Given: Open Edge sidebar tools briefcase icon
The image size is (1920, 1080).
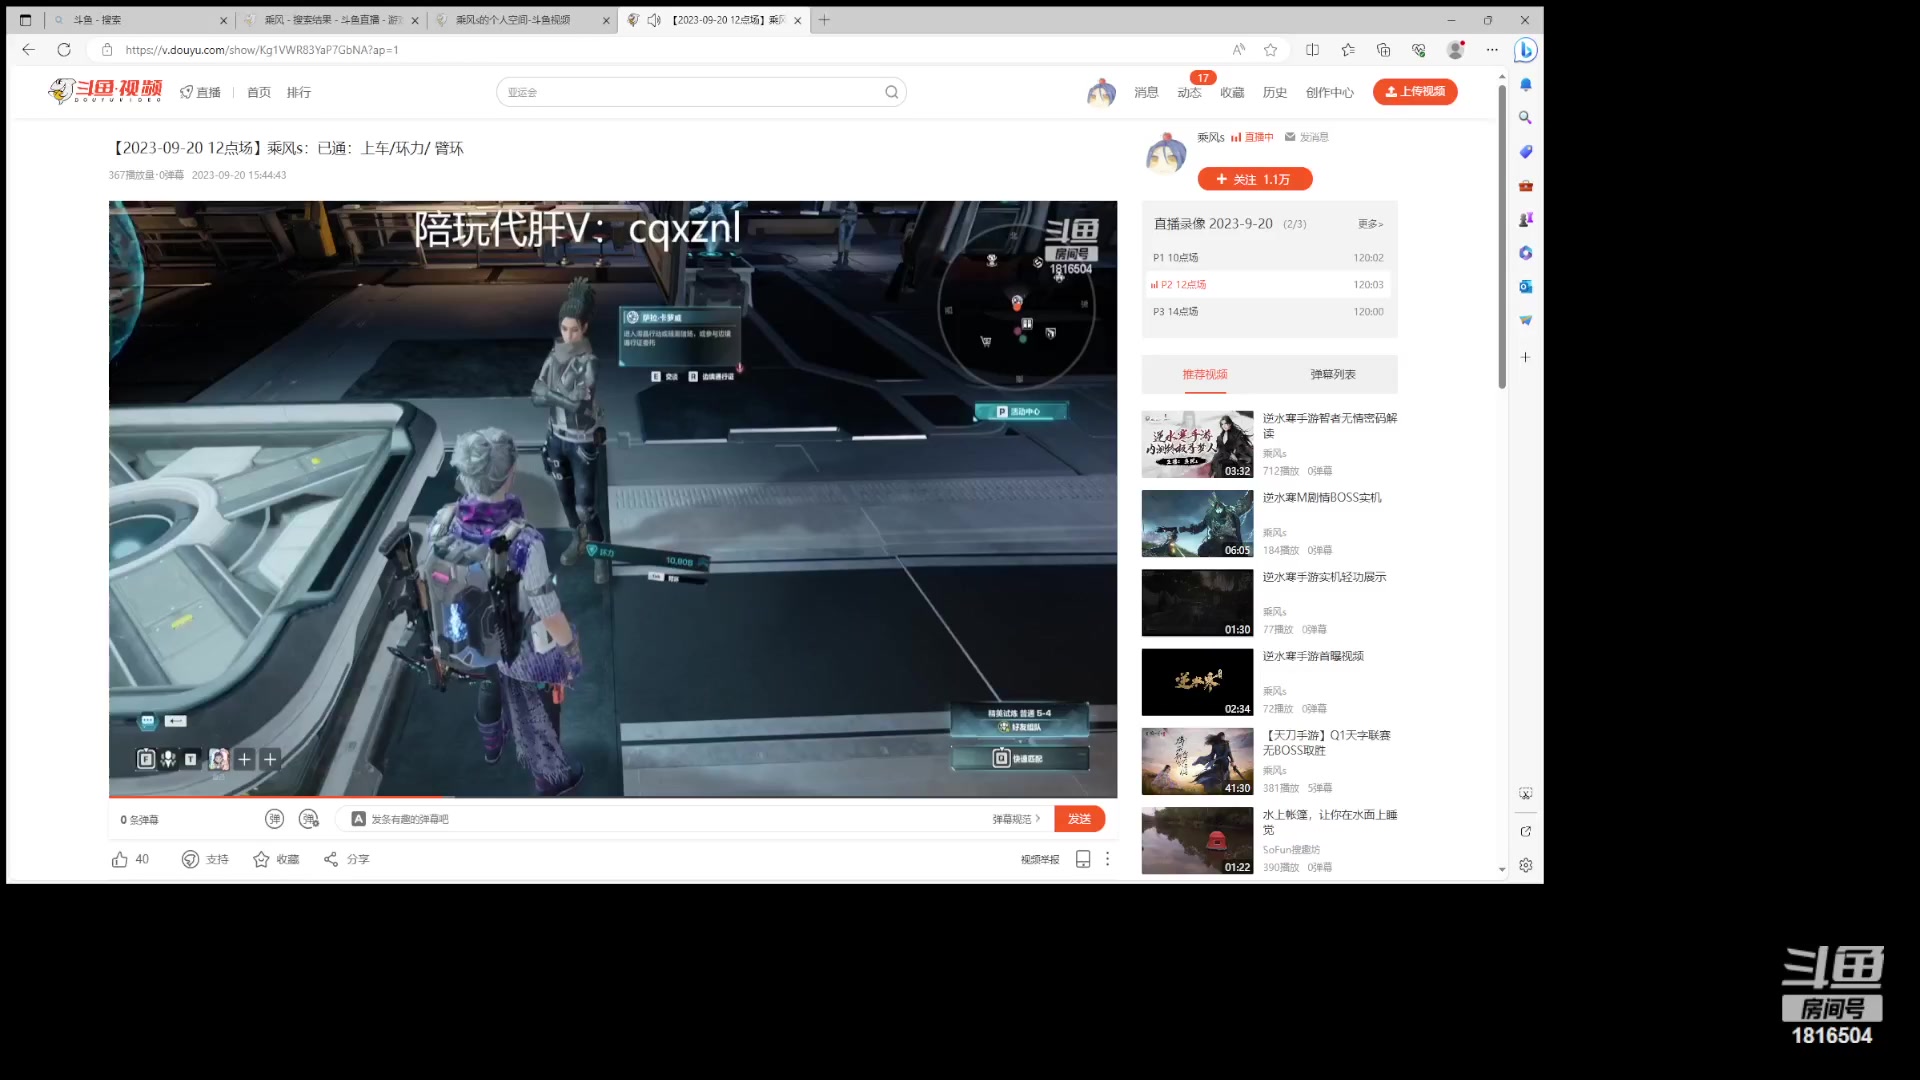Looking at the screenshot, I should coord(1526,186).
